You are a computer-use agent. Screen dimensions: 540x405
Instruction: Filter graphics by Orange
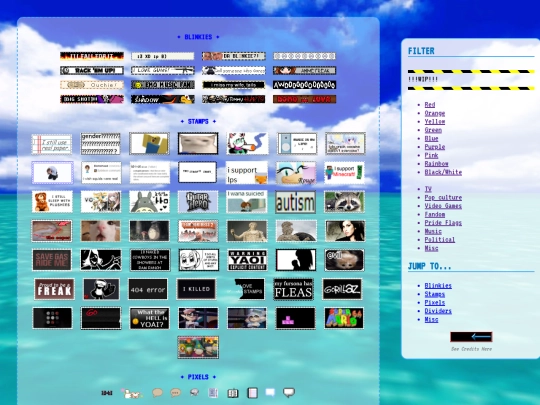coord(435,113)
